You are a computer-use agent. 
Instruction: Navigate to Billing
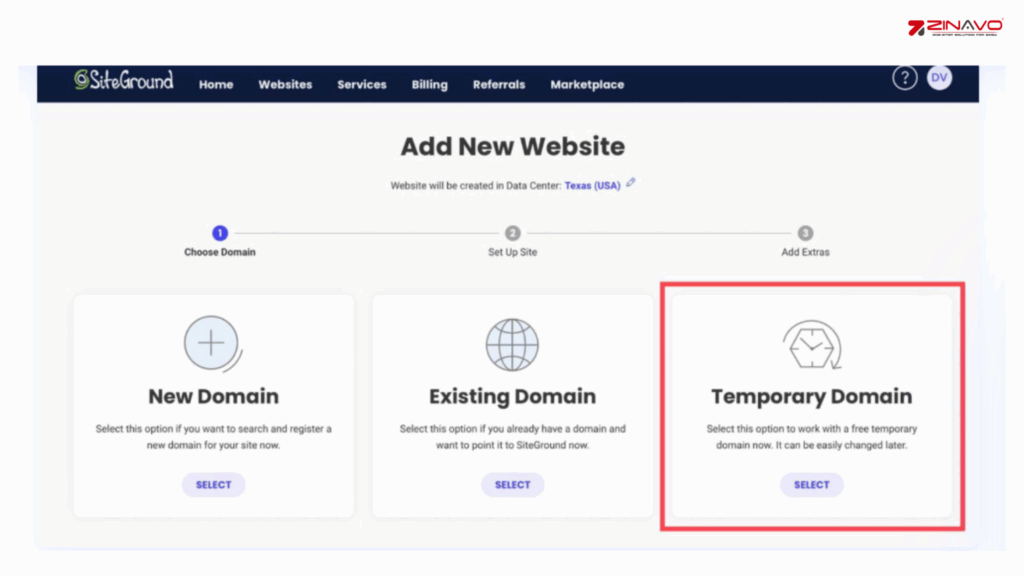tap(429, 85)
